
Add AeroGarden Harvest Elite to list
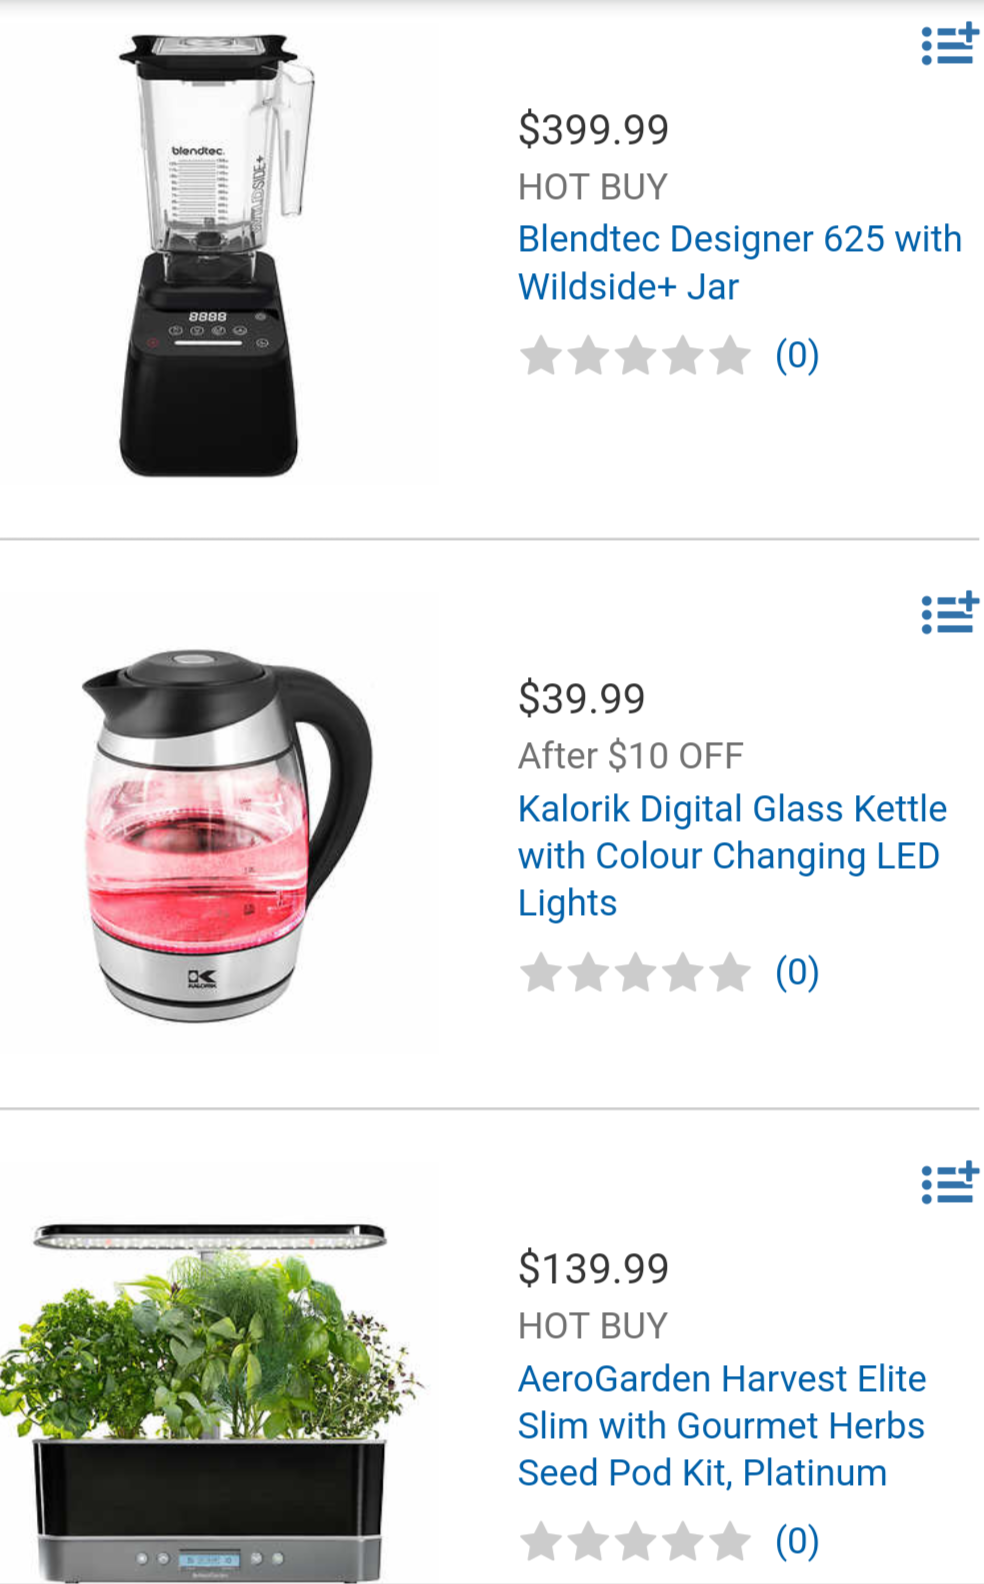949,1183
